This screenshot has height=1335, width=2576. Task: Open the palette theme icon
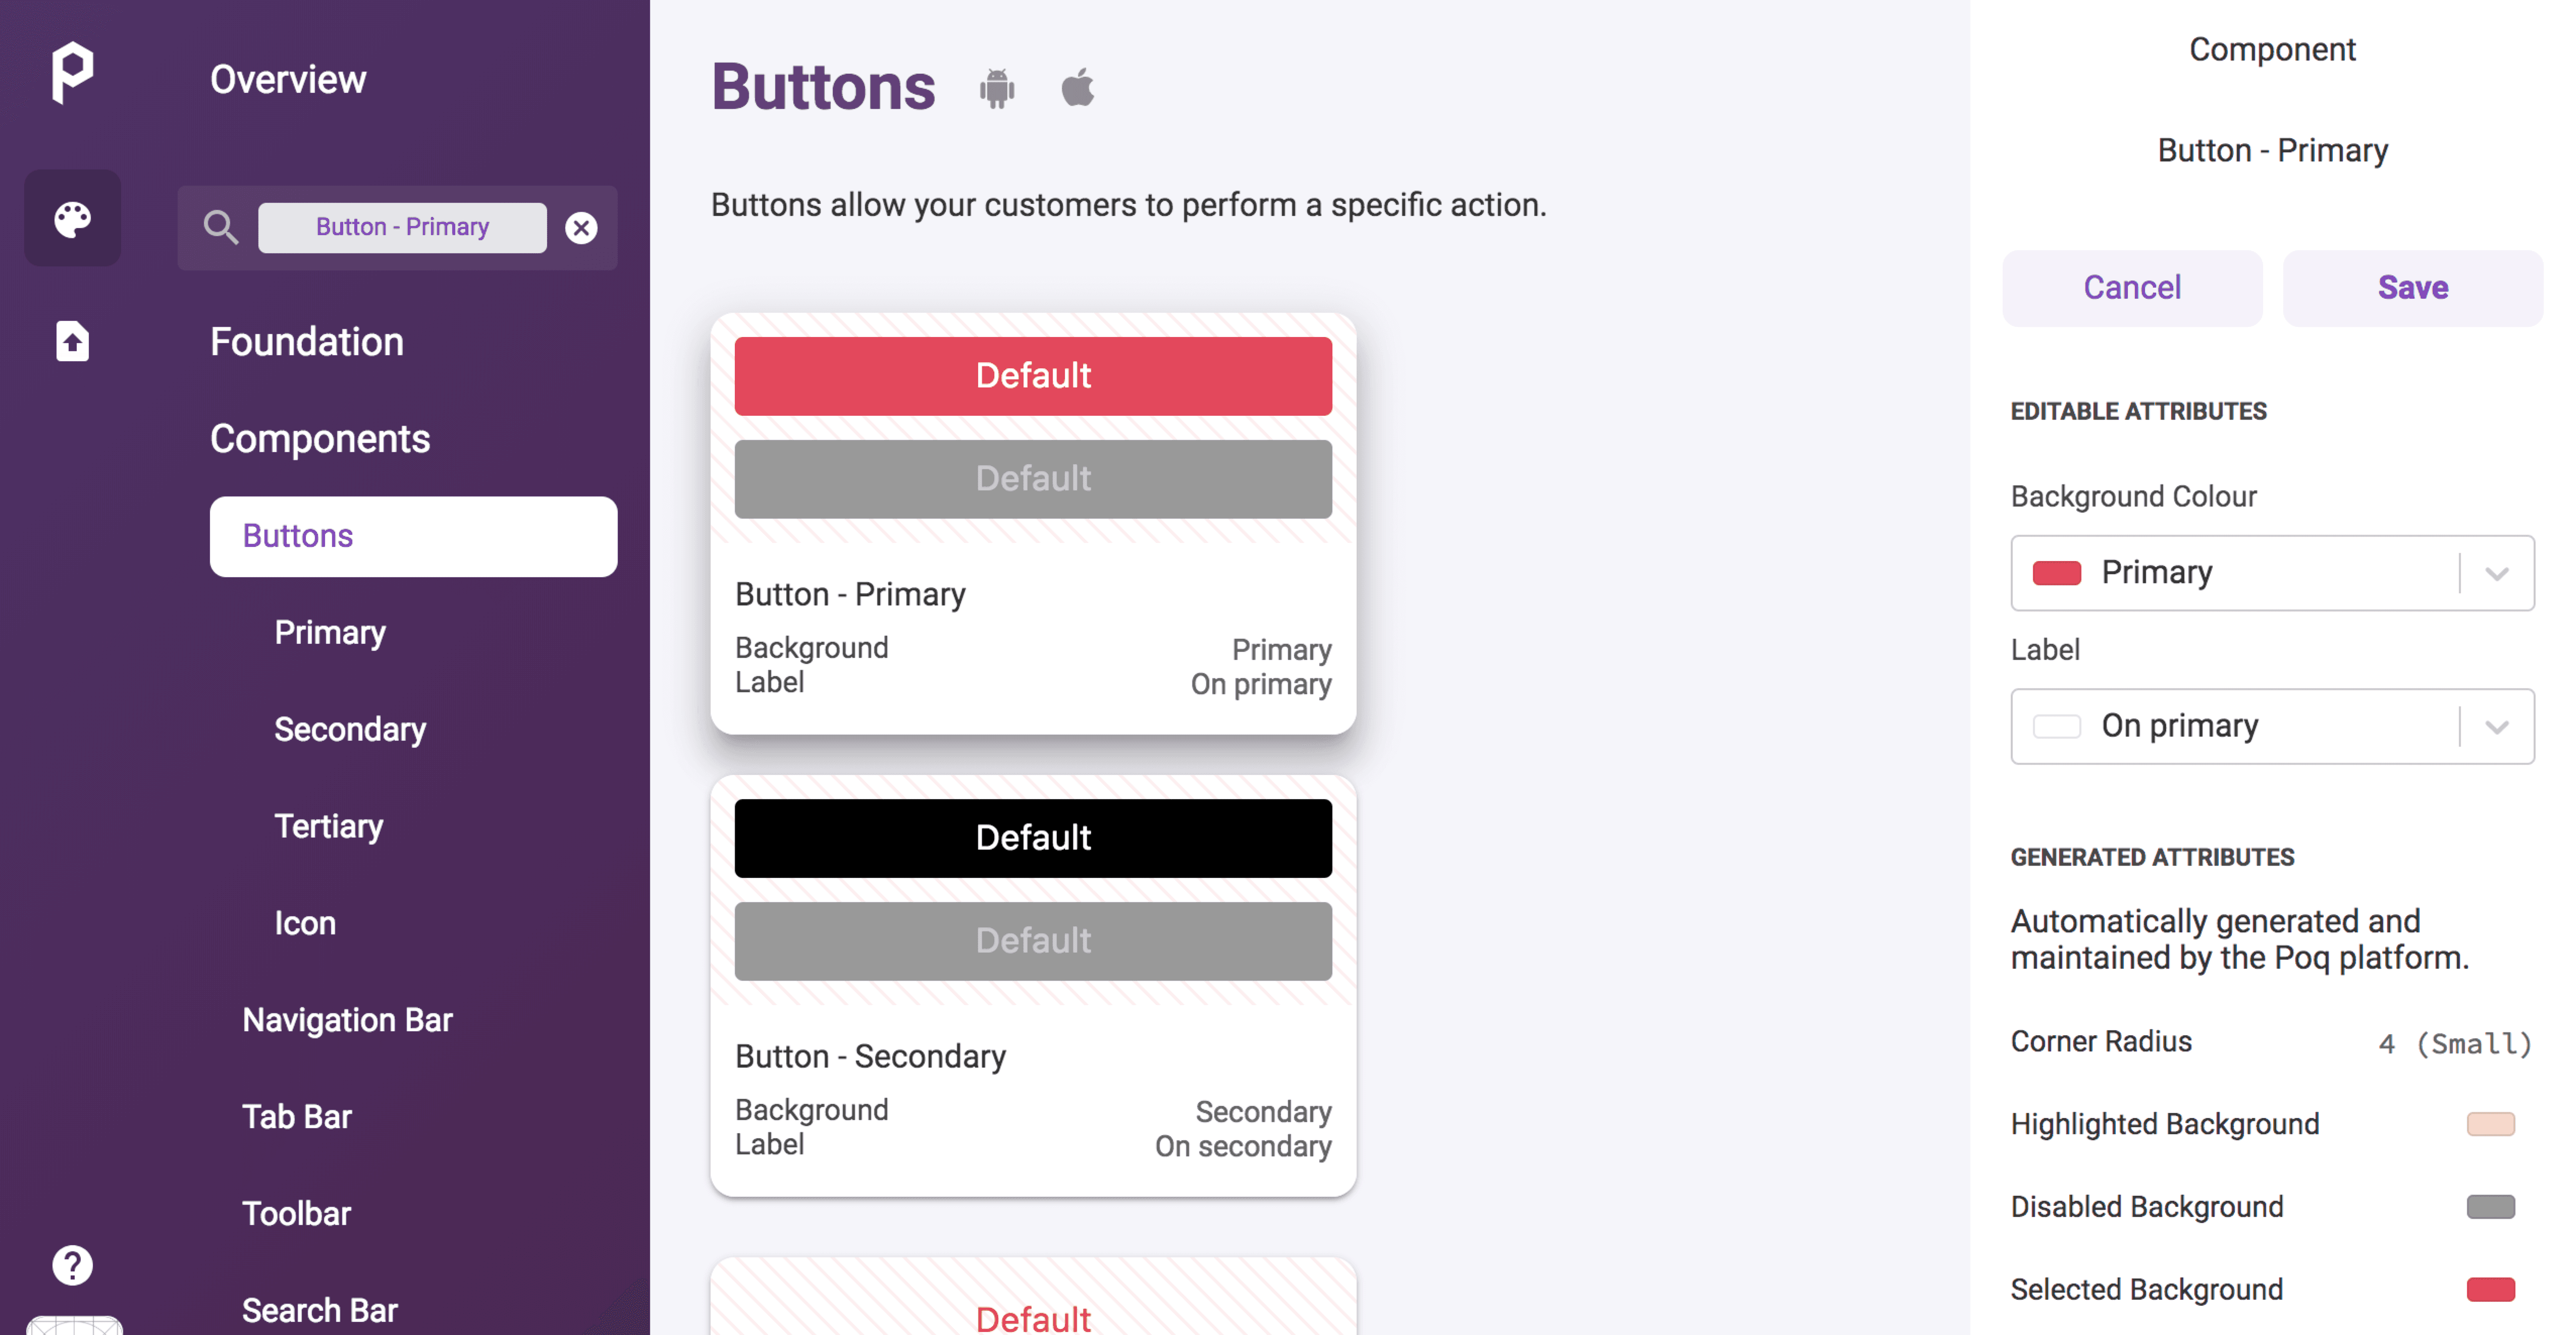(73, 218)
